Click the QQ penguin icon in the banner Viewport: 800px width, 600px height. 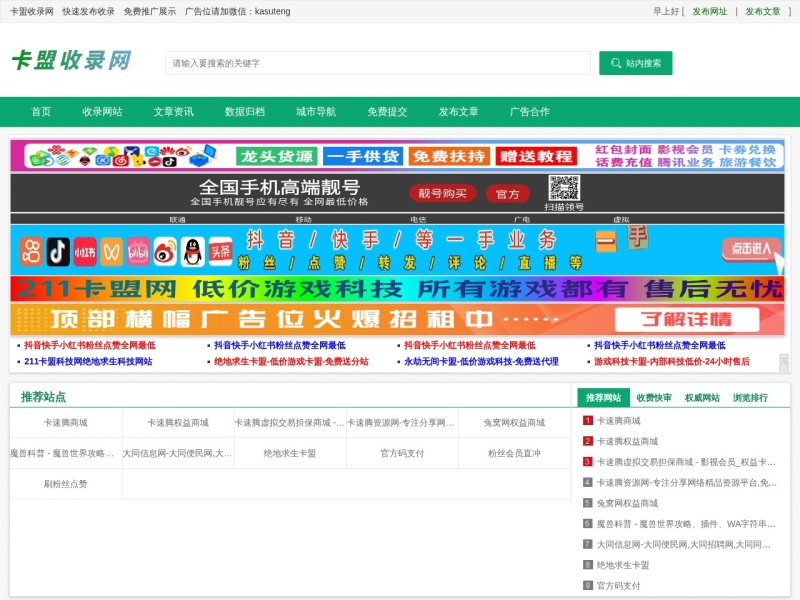pos(192,252)
